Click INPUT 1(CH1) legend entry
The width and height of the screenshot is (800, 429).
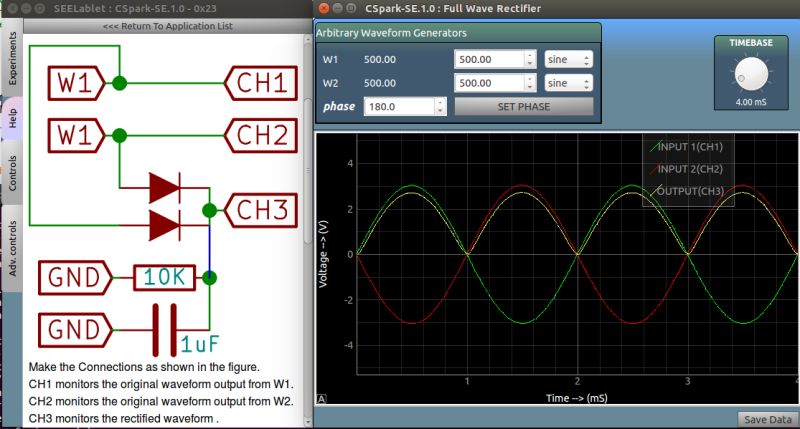[687, 147]
